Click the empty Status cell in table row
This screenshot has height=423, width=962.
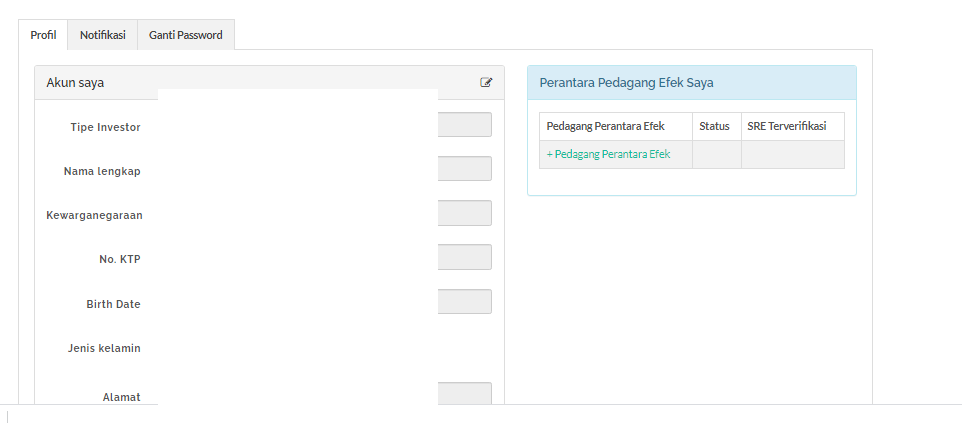[x=717, y=155]
